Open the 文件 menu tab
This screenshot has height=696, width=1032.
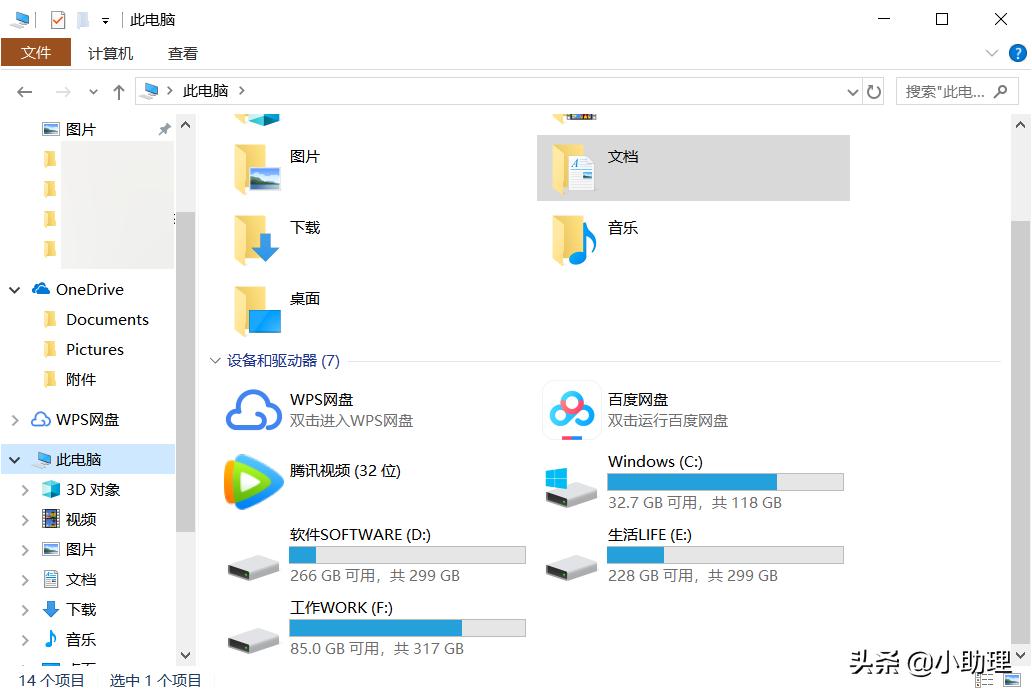[36, 53]
